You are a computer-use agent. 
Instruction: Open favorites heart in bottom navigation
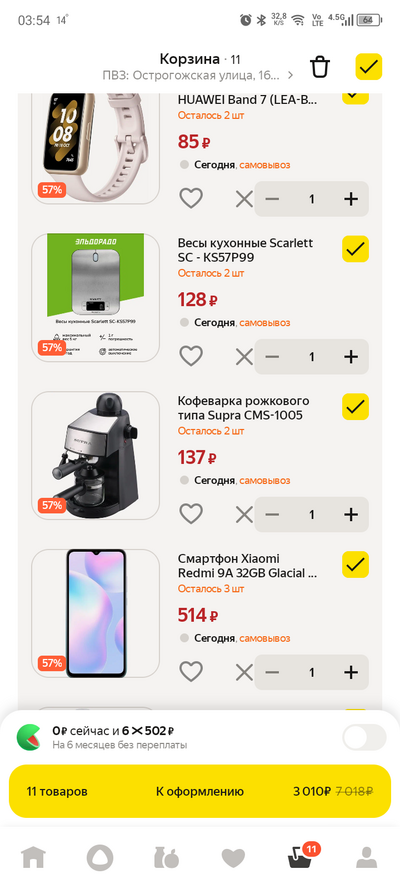tap(233, 858)
